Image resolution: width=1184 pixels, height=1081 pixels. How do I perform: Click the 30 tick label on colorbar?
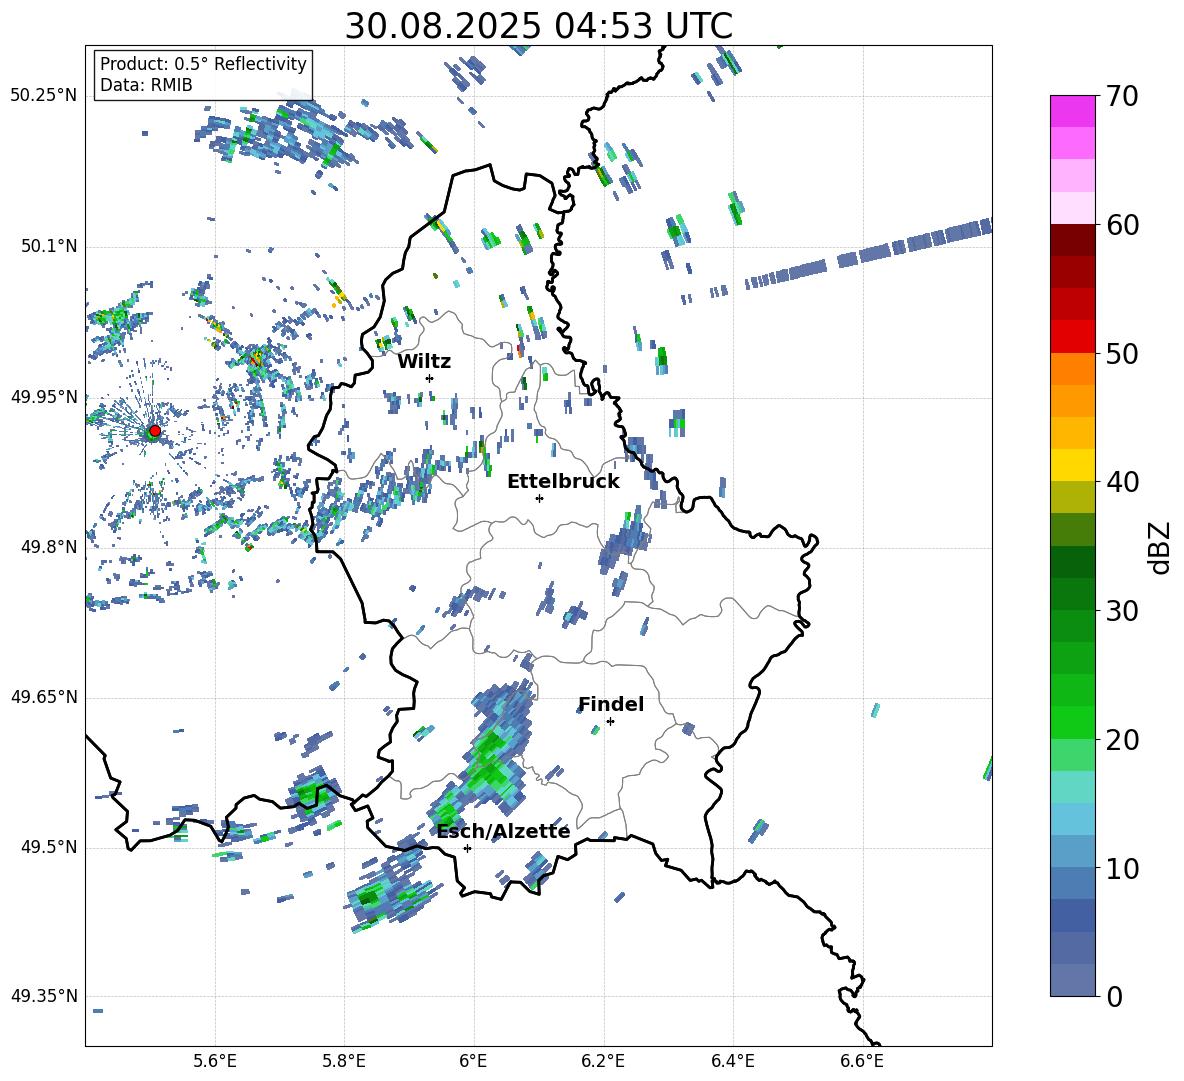[x=1121, y=611]
